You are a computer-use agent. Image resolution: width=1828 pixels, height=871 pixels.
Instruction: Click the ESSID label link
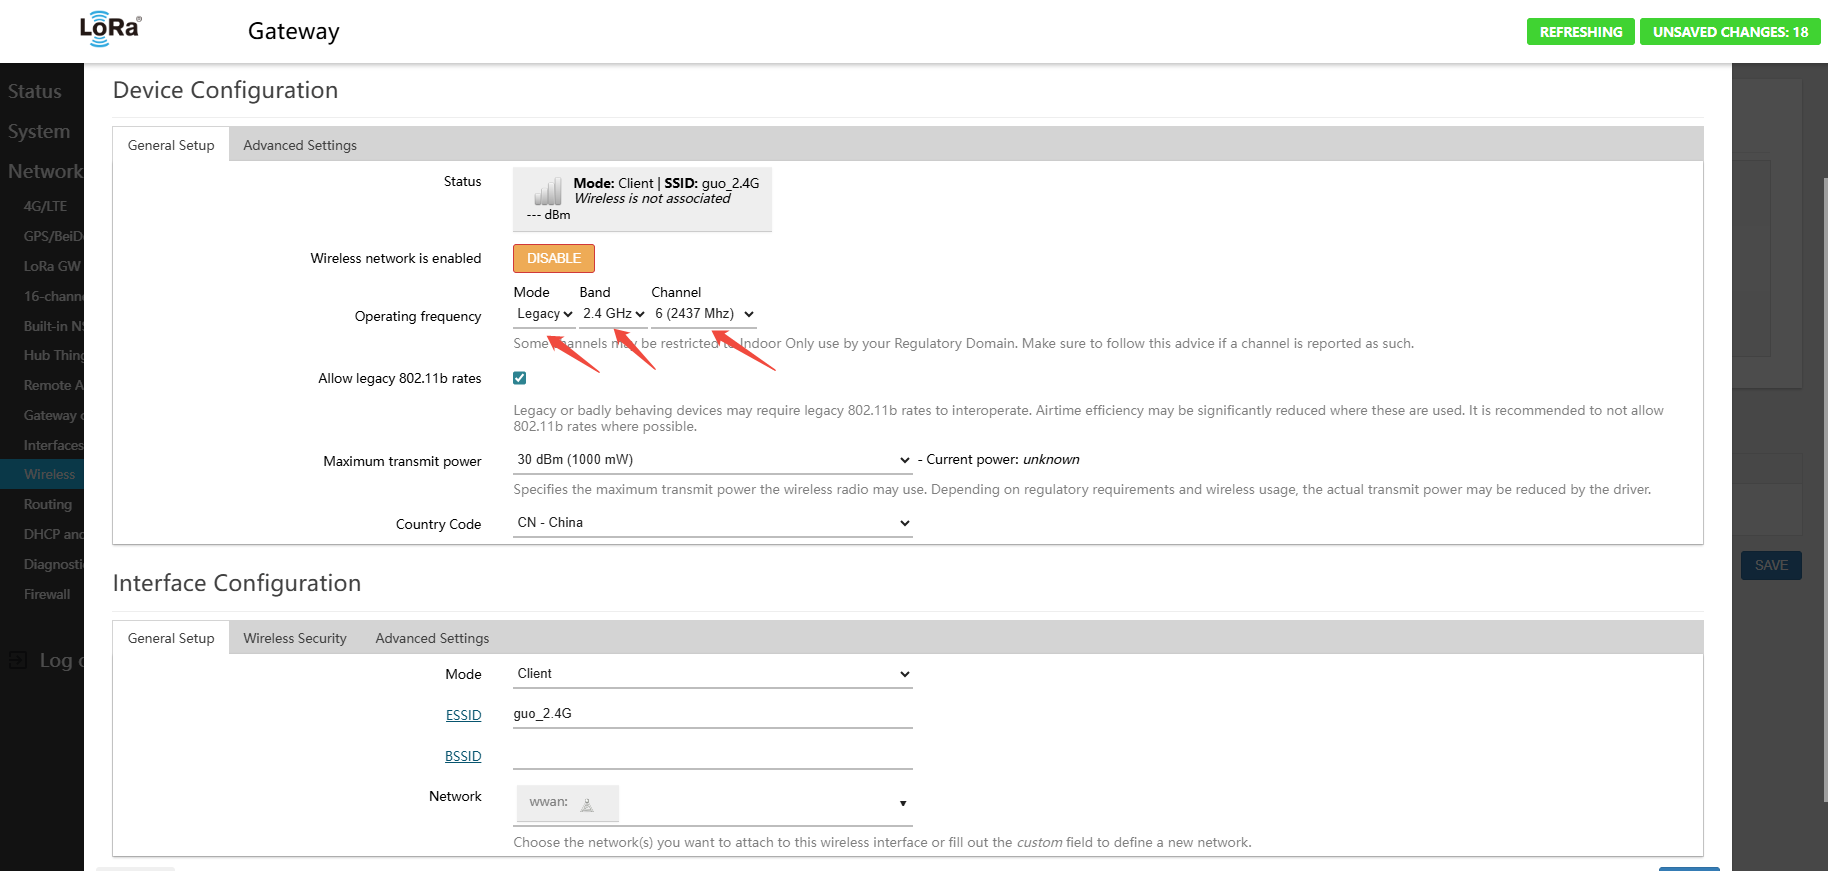463,715
